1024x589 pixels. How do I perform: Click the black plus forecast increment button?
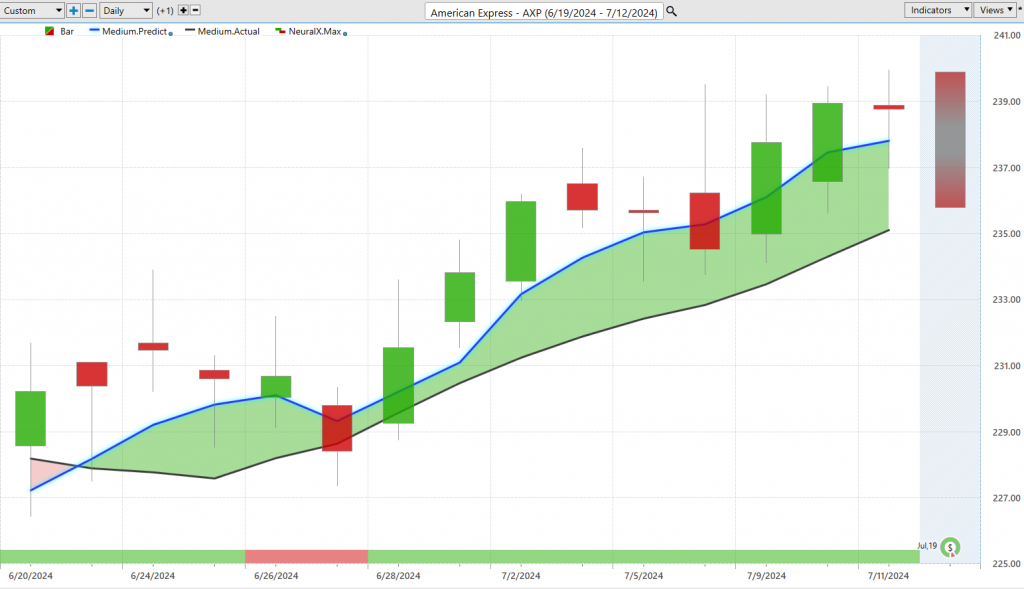(183, 10)
